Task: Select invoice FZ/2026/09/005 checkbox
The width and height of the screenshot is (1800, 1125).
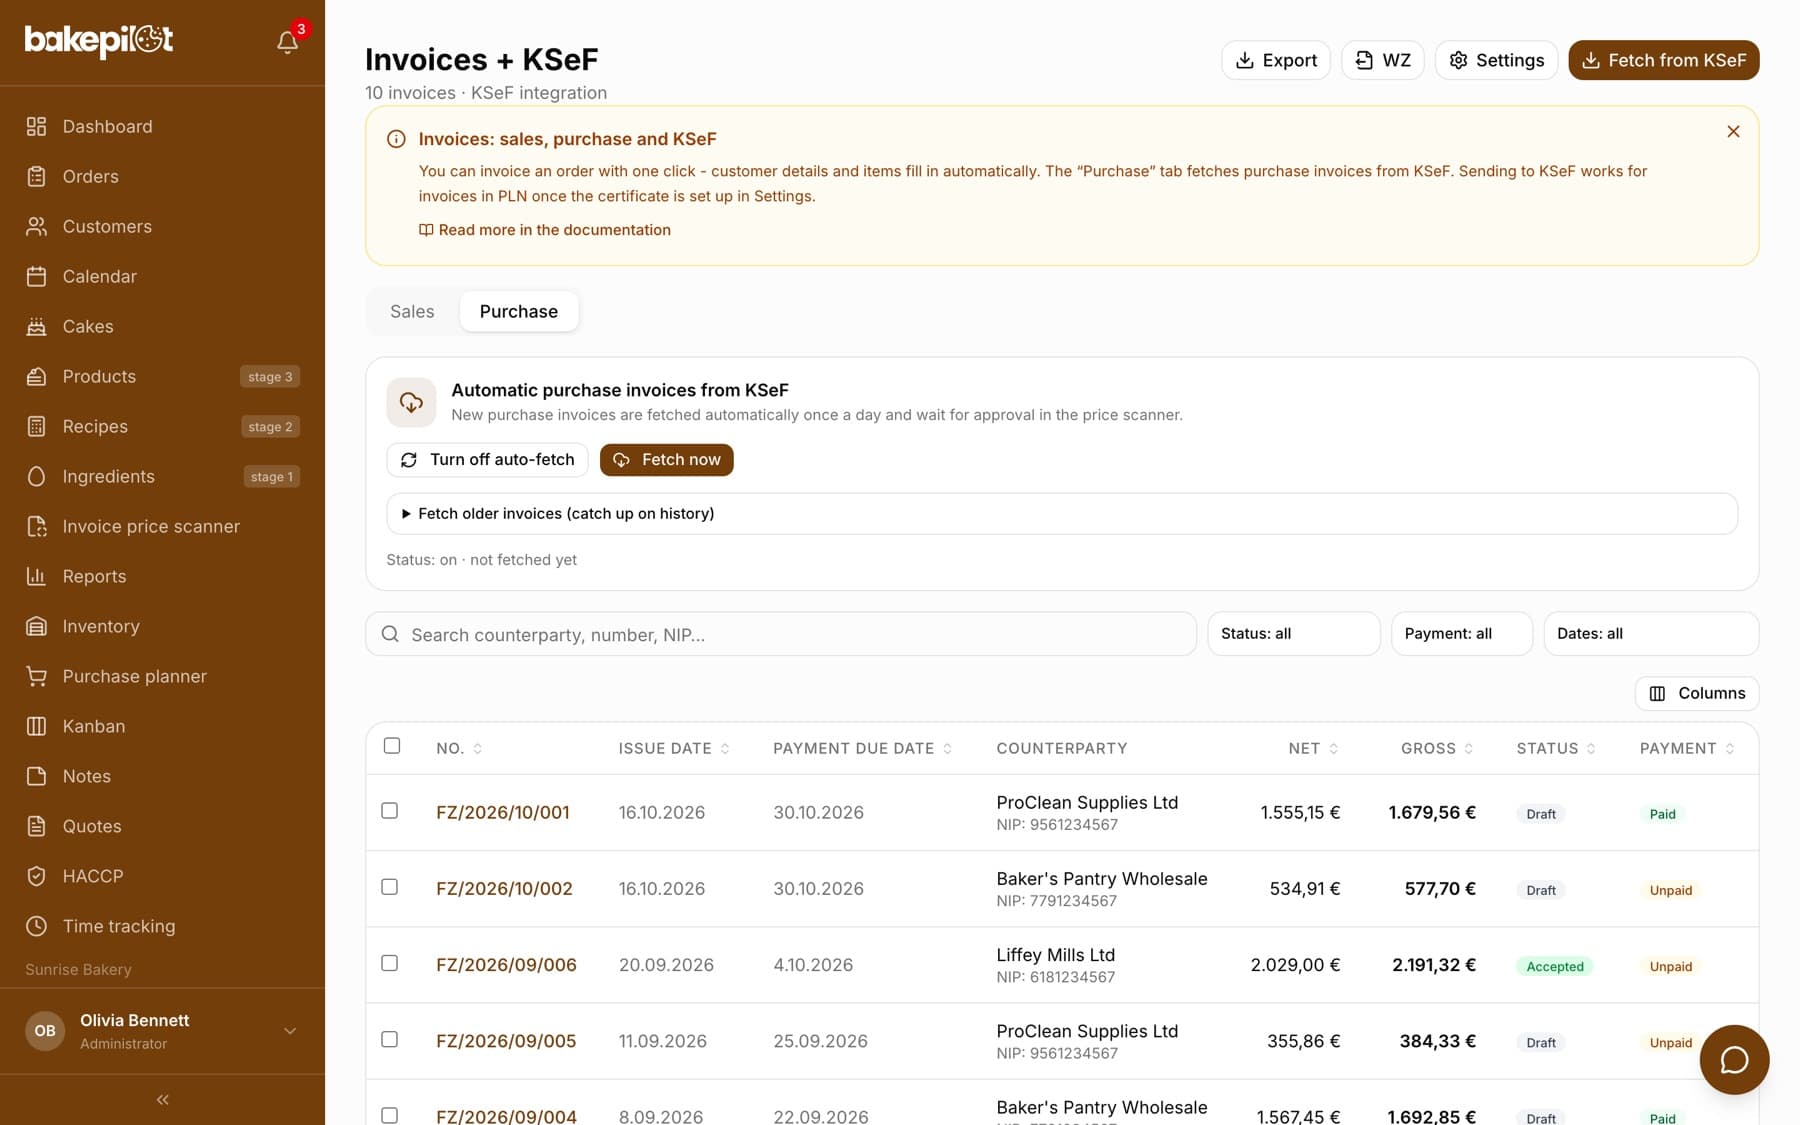Action: (390, 1039)
